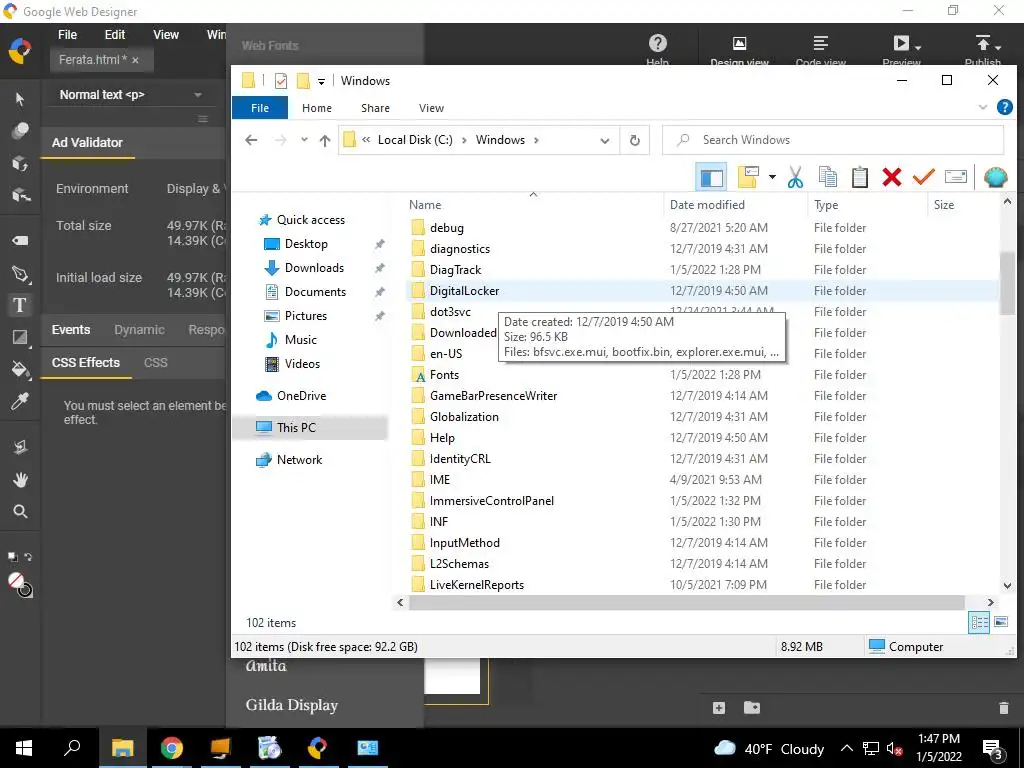
Task: Open Folder options icon in Explorer toolbar
Action: click(x=748, y=177)
